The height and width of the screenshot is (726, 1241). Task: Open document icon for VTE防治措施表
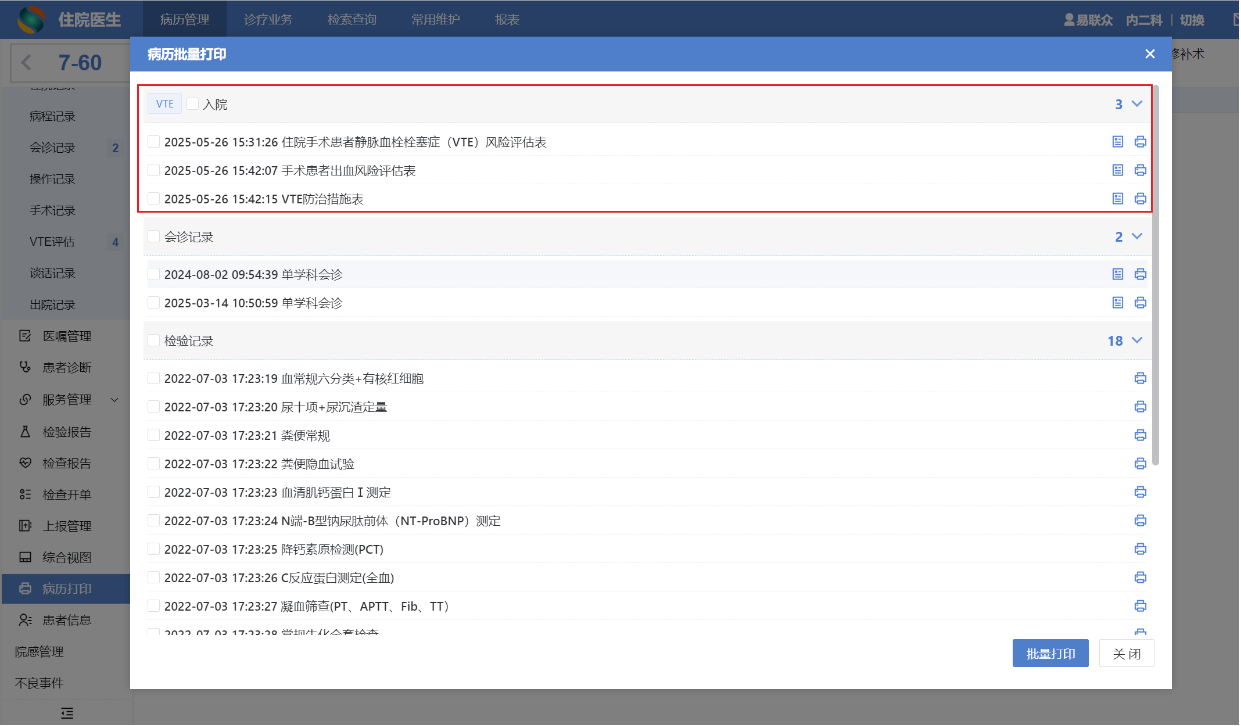pos(1118,198)
